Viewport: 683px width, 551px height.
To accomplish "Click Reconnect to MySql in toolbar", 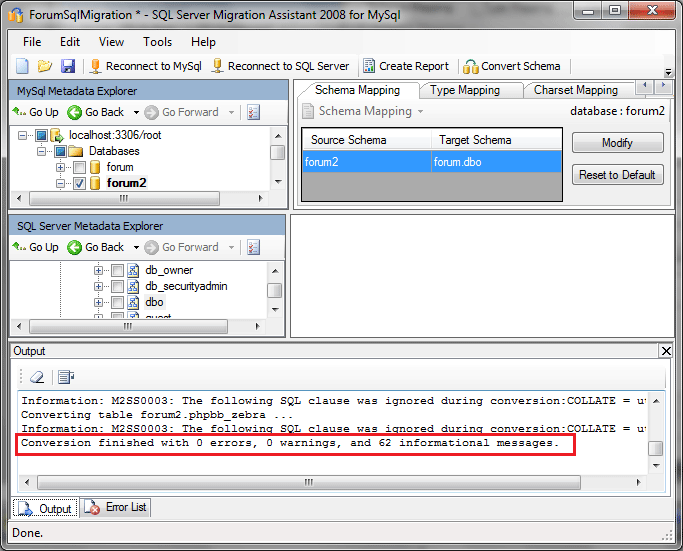I will (x=145, y=66).
